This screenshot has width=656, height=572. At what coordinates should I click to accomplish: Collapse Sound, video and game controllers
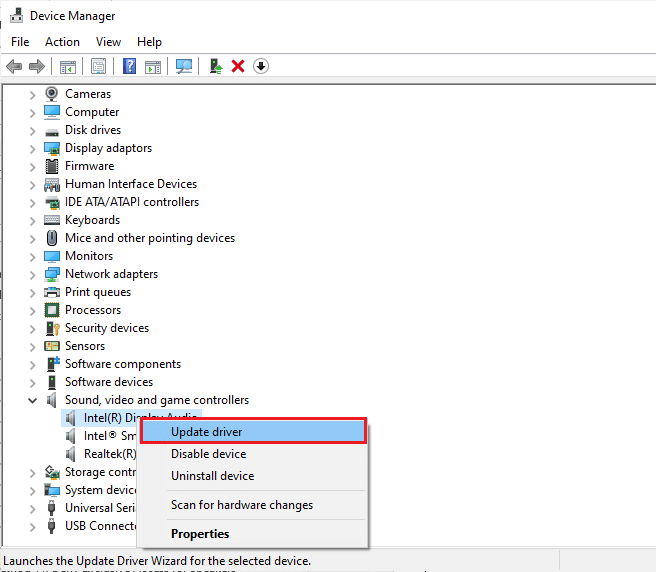click(x=33, y=400)
